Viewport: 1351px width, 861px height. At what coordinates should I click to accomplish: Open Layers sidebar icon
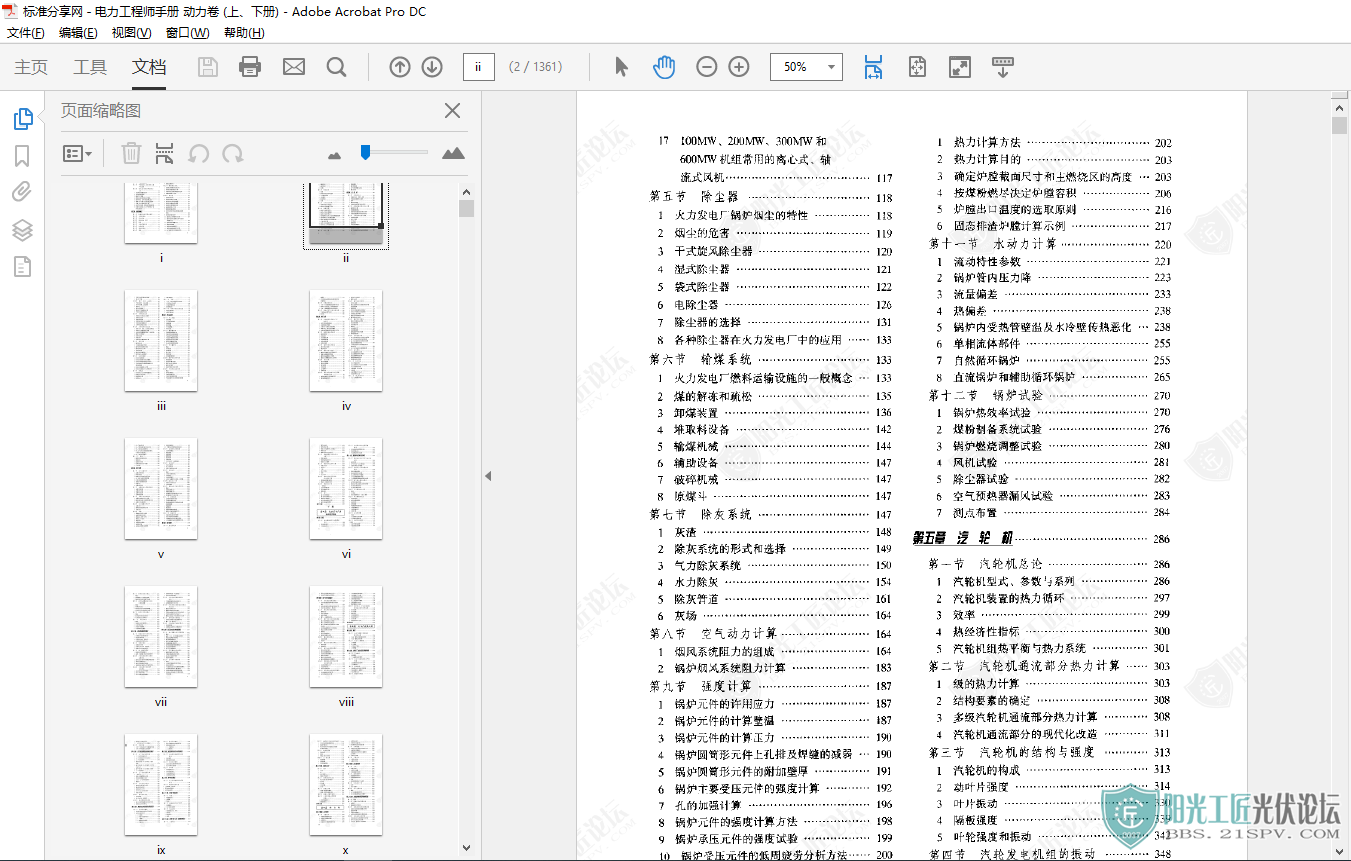pyautogui.click(x=22, y=230)
